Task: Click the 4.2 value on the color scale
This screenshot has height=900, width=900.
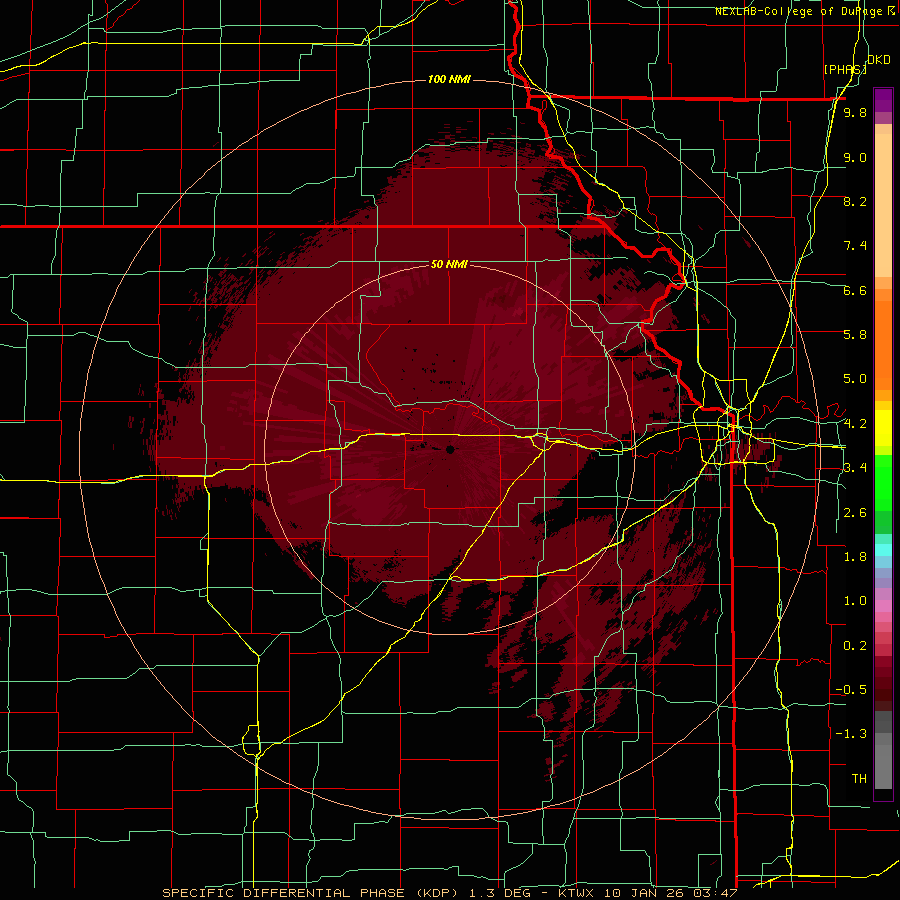Action: click(855, 424)
